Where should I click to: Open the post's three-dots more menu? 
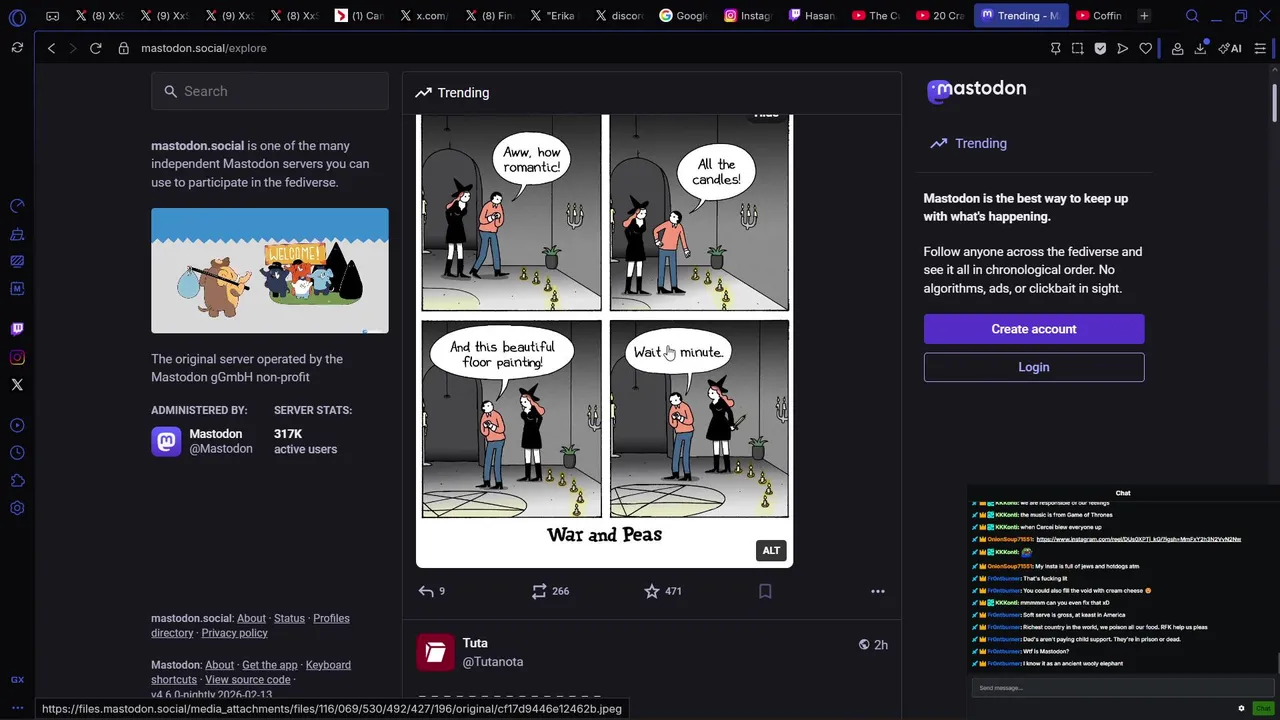pos(878,591)
